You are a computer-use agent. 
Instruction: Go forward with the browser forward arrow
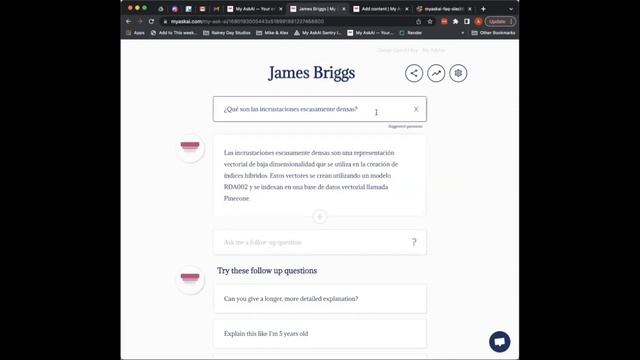[x=140, y=21]
